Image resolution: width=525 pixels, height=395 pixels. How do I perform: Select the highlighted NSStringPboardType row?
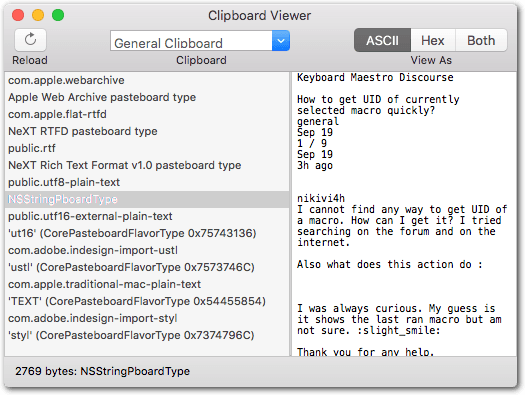(147, 200)
